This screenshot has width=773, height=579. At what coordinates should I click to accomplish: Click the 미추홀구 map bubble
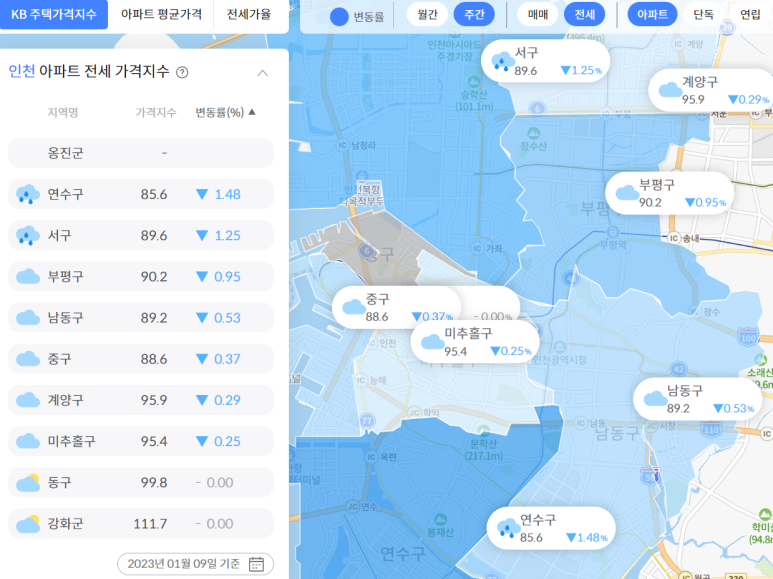point(475,342)
